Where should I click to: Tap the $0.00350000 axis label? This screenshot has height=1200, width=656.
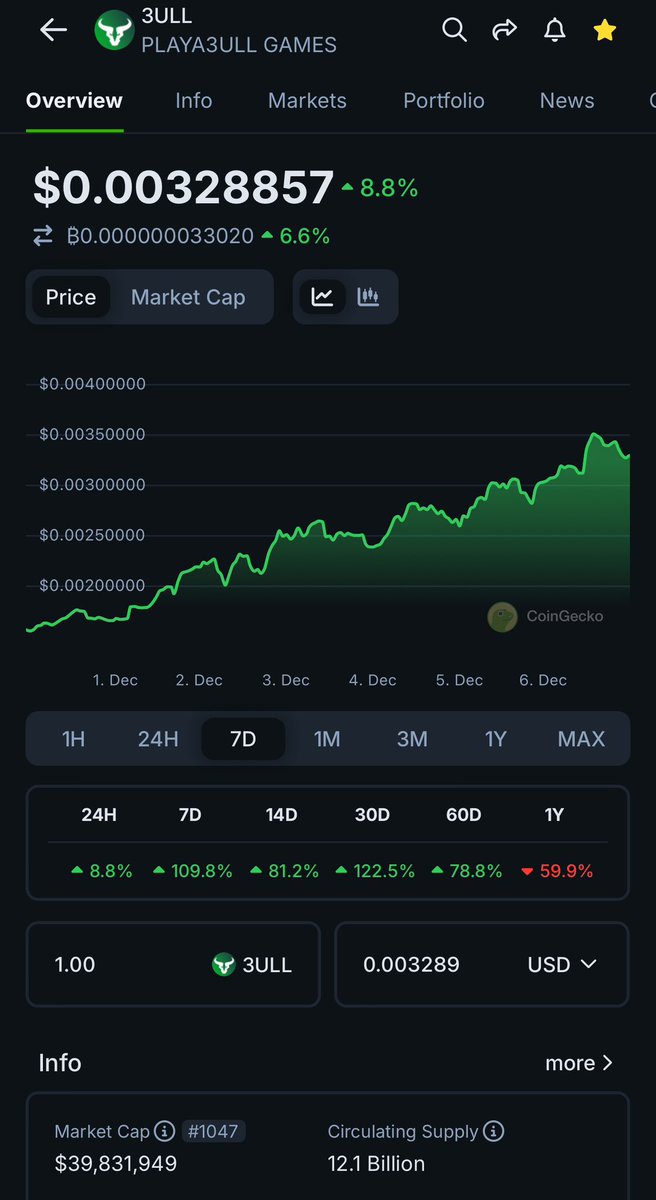point(93,435)
